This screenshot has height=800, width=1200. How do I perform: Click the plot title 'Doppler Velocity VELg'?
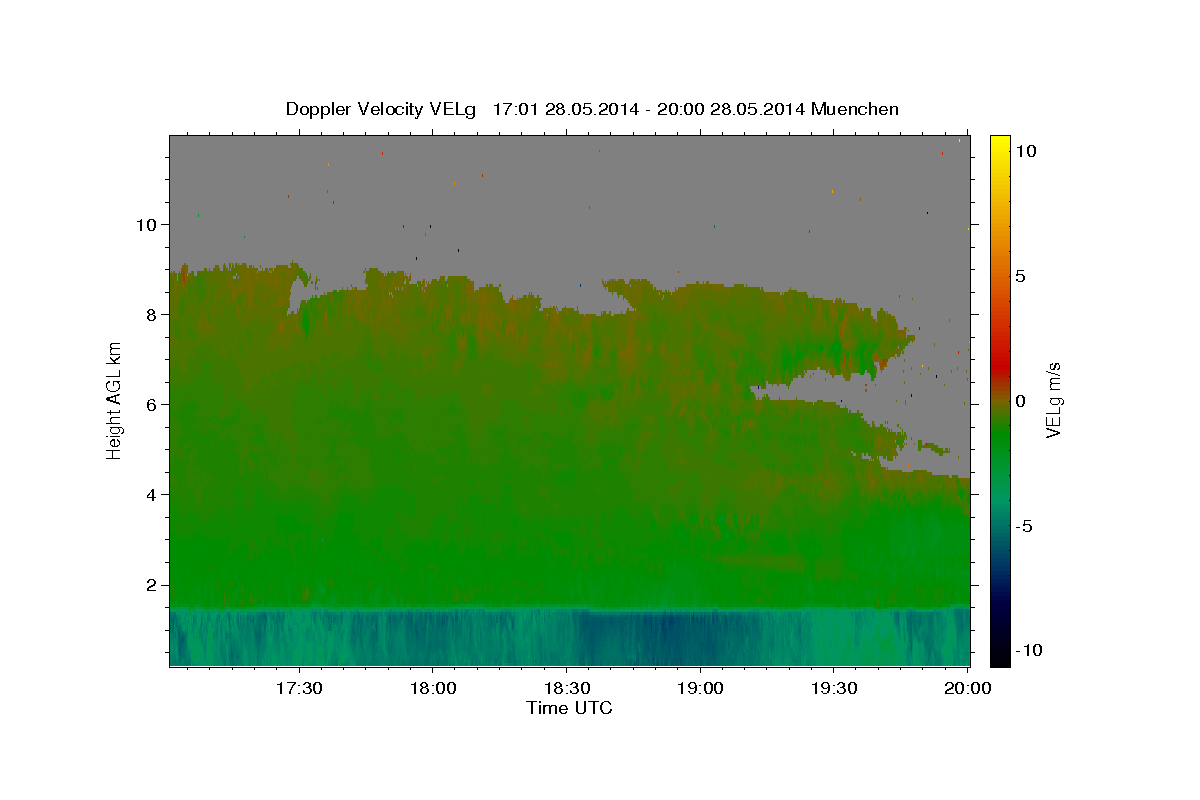tap(380, 109)
